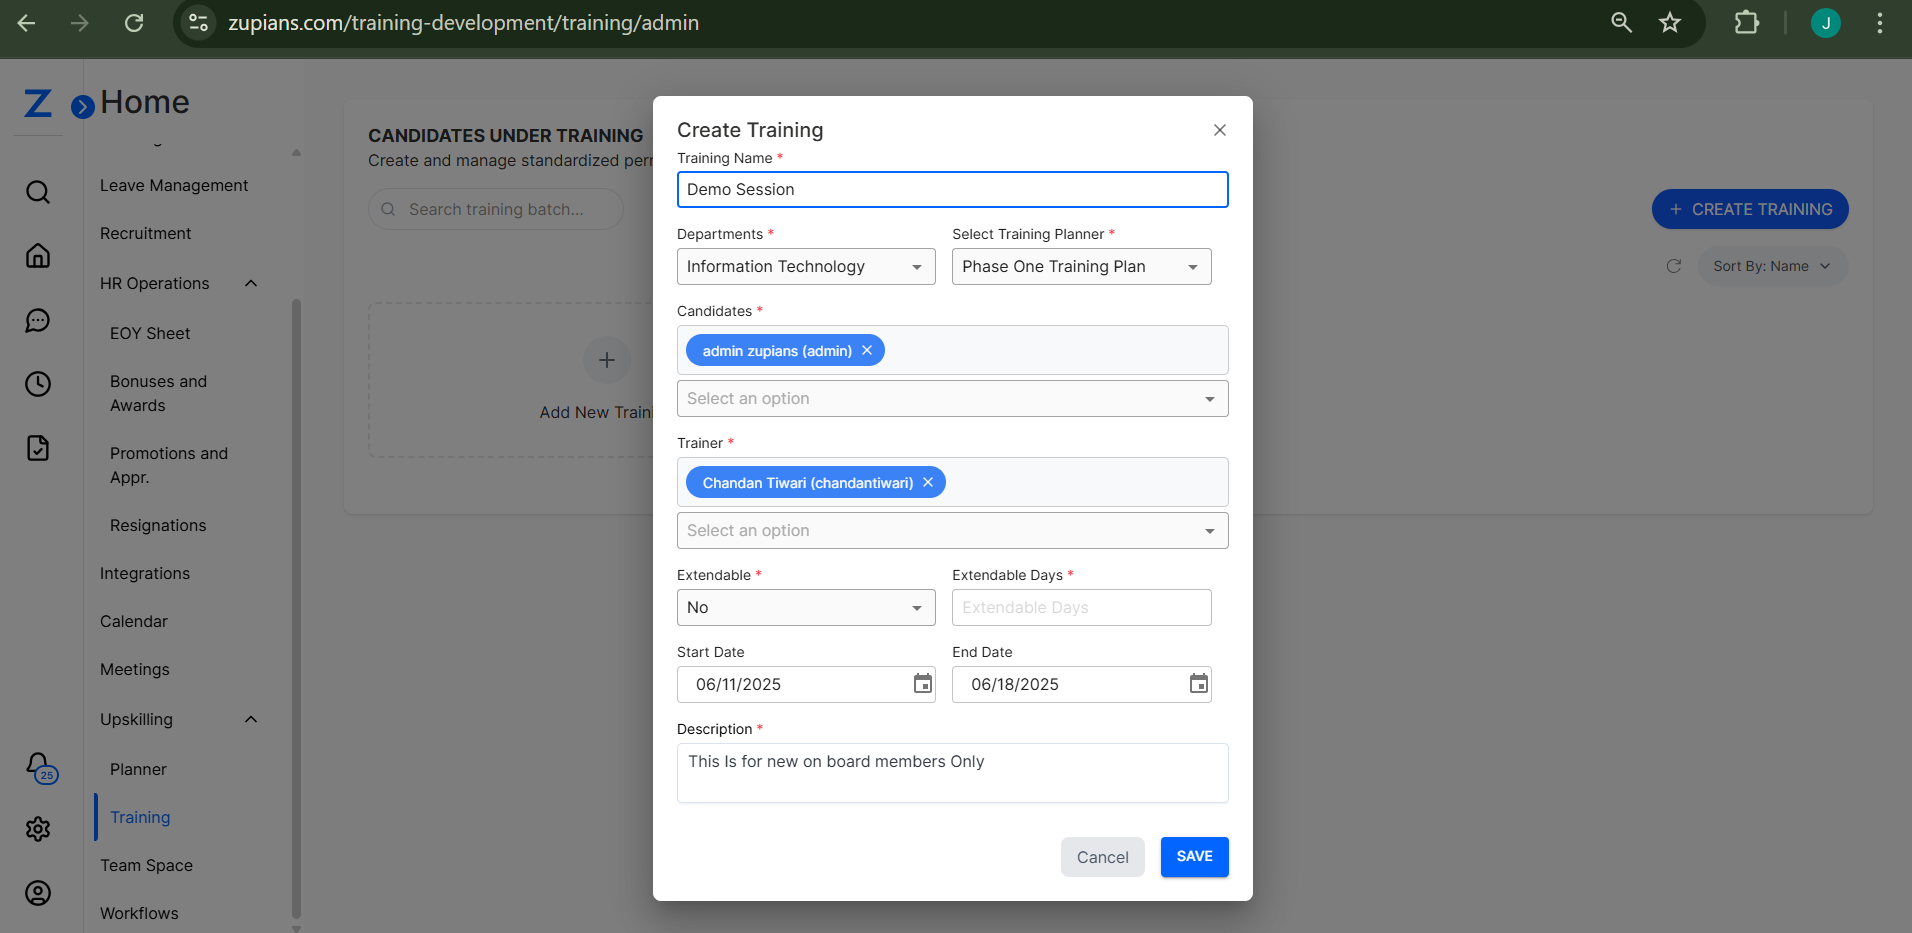
Task: Remove the admin zupians candidate chip
Action: tap(866, 350)
